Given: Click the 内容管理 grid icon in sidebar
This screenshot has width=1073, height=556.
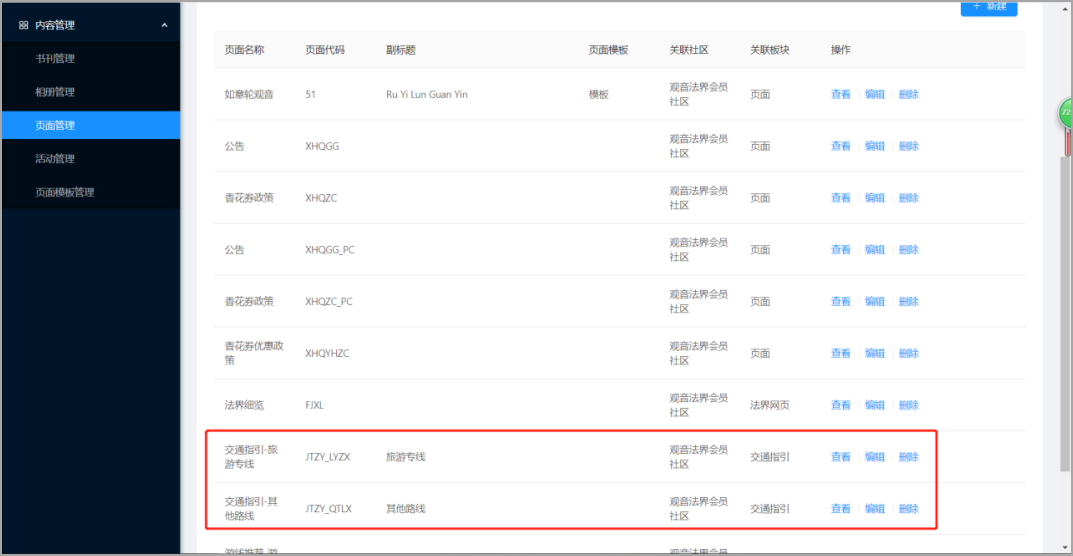Looking at the screenshot, I should 24,25.
